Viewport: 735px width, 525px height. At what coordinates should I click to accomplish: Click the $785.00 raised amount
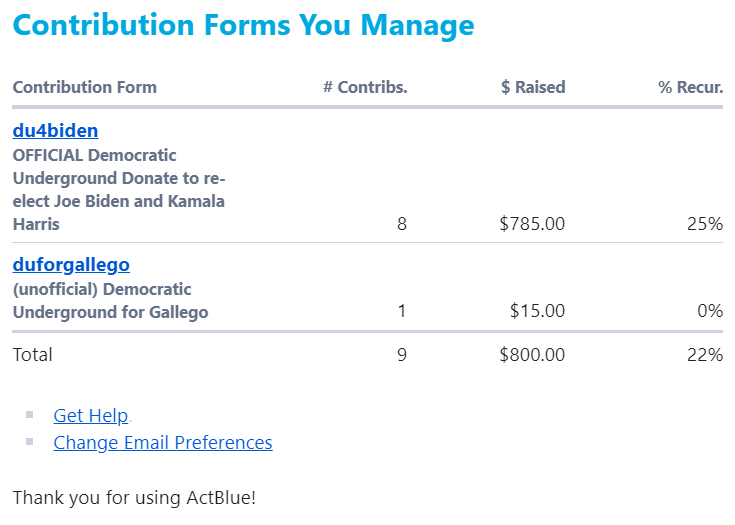click(x=532, y=224)
